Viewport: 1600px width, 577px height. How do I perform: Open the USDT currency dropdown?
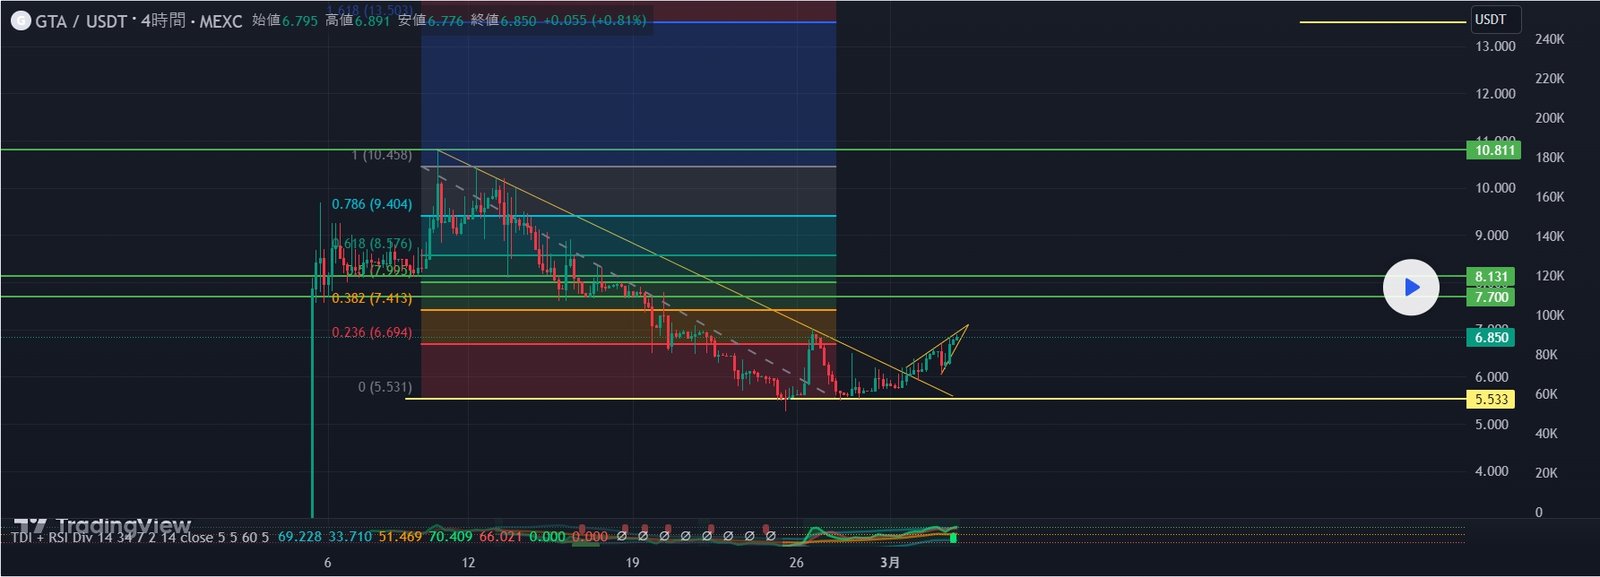[1494, 19]
